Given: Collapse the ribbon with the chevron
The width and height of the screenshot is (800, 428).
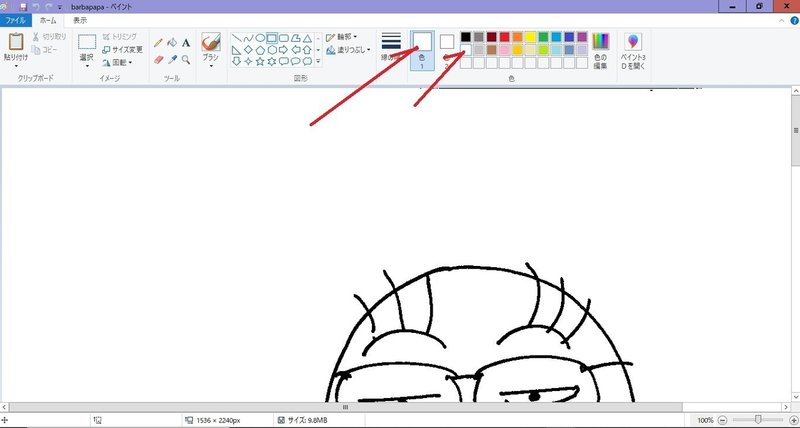Looking at the screenshot, I should [782, 21].
